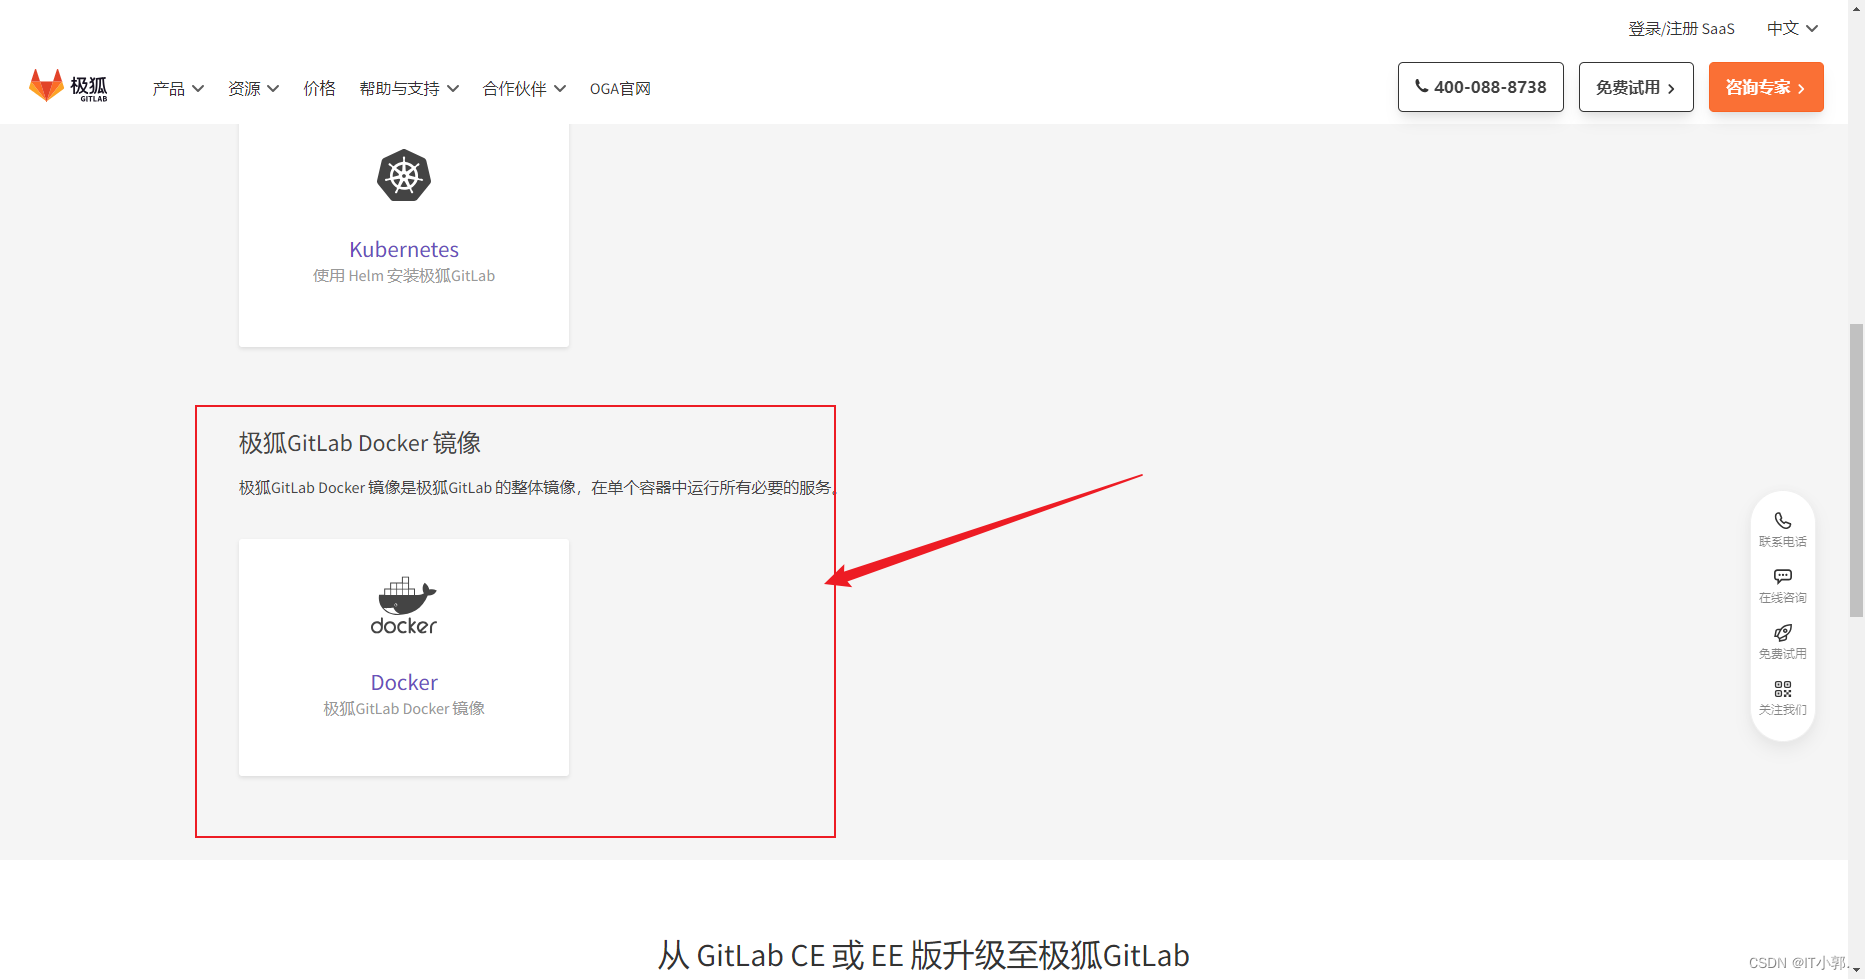Screen dimensions: 1865x979
Task: Click the Docker whale logo icon
Action: click(x=404, y=606)
